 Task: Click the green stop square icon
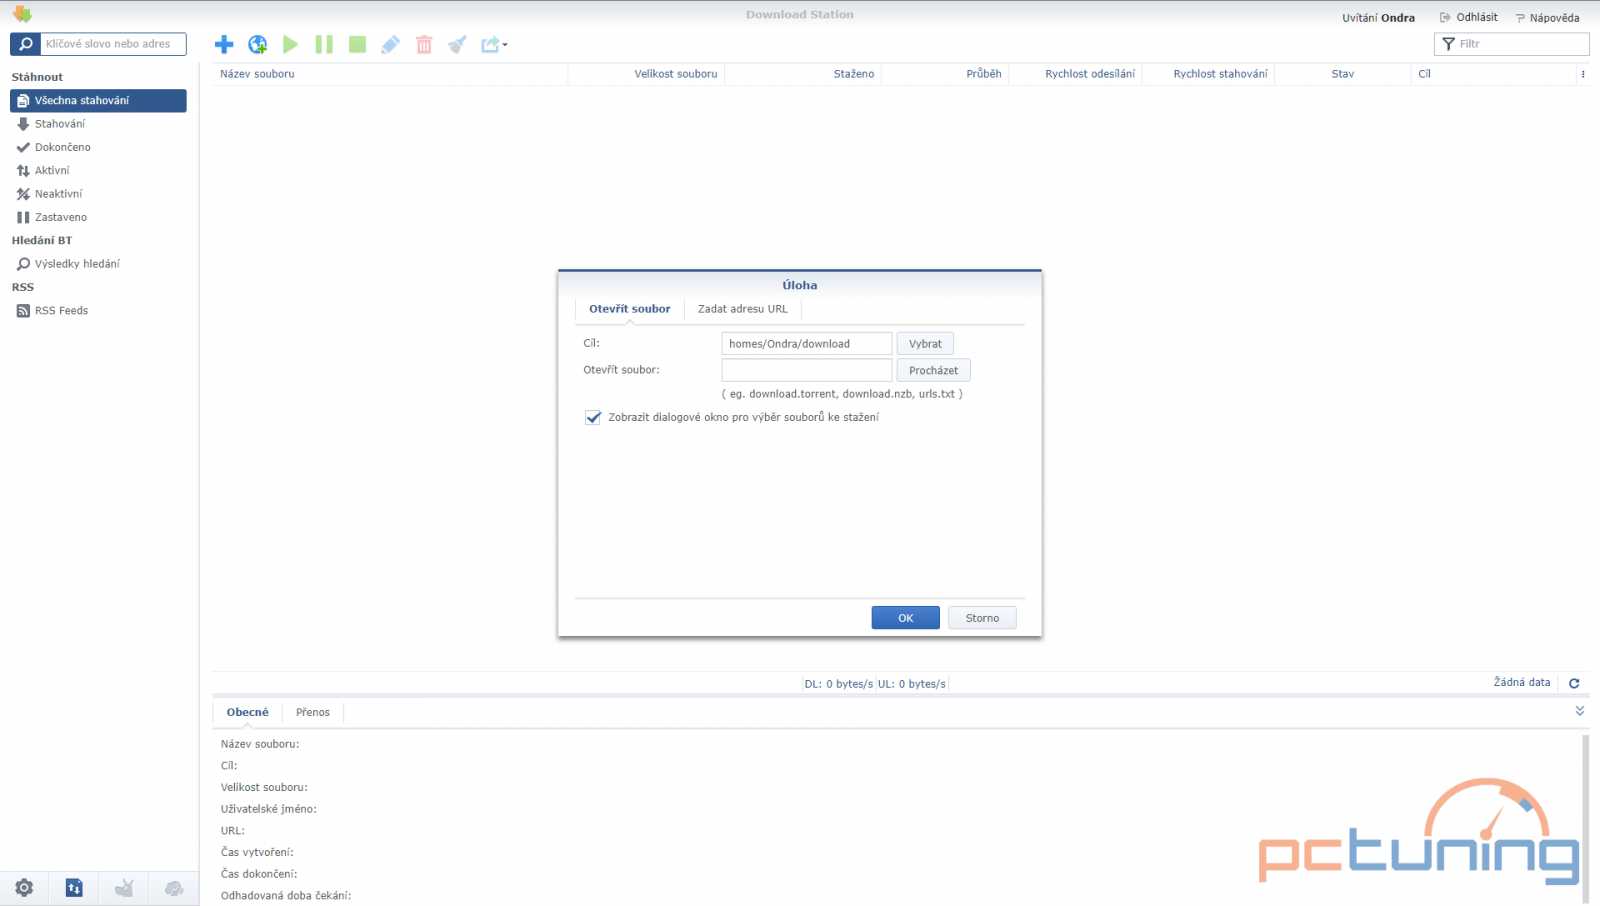tap(357, 44)
